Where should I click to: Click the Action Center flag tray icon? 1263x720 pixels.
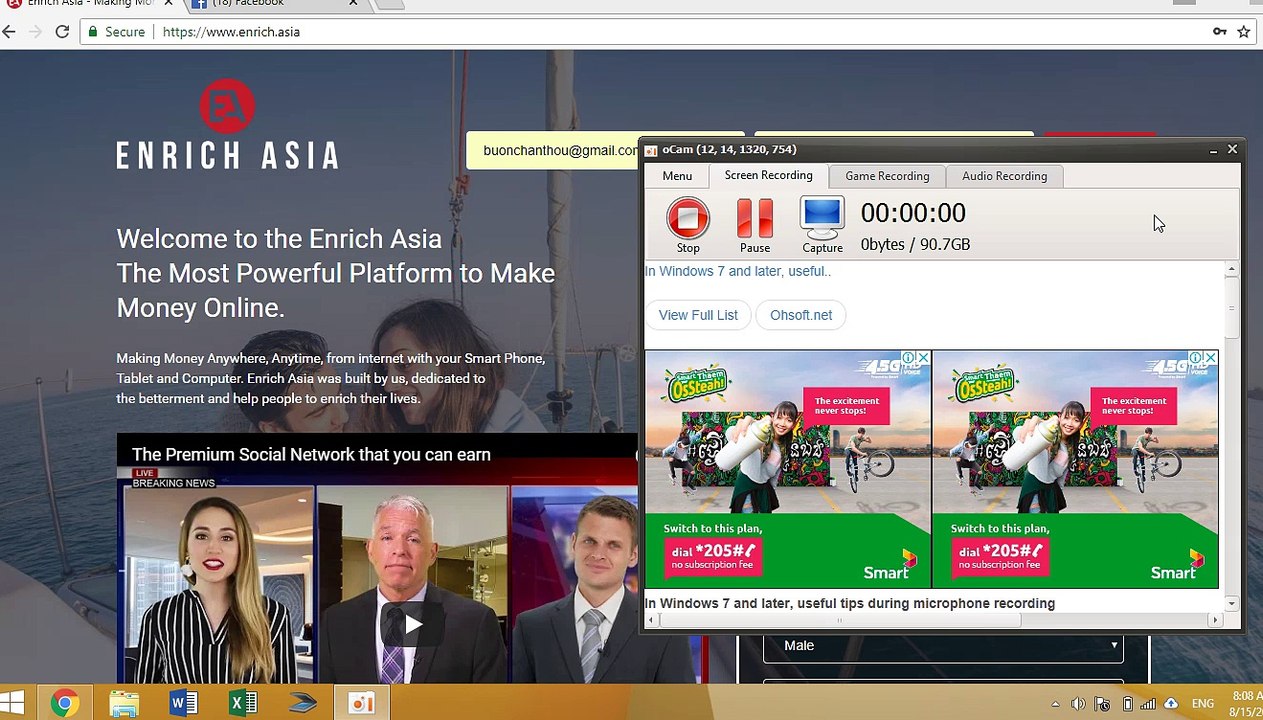1102,705
